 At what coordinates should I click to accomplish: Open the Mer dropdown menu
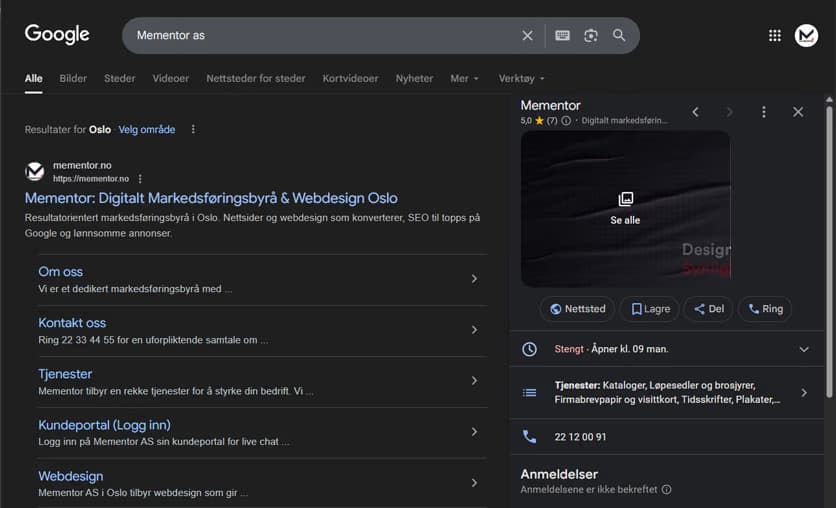(x=465, y=78)
